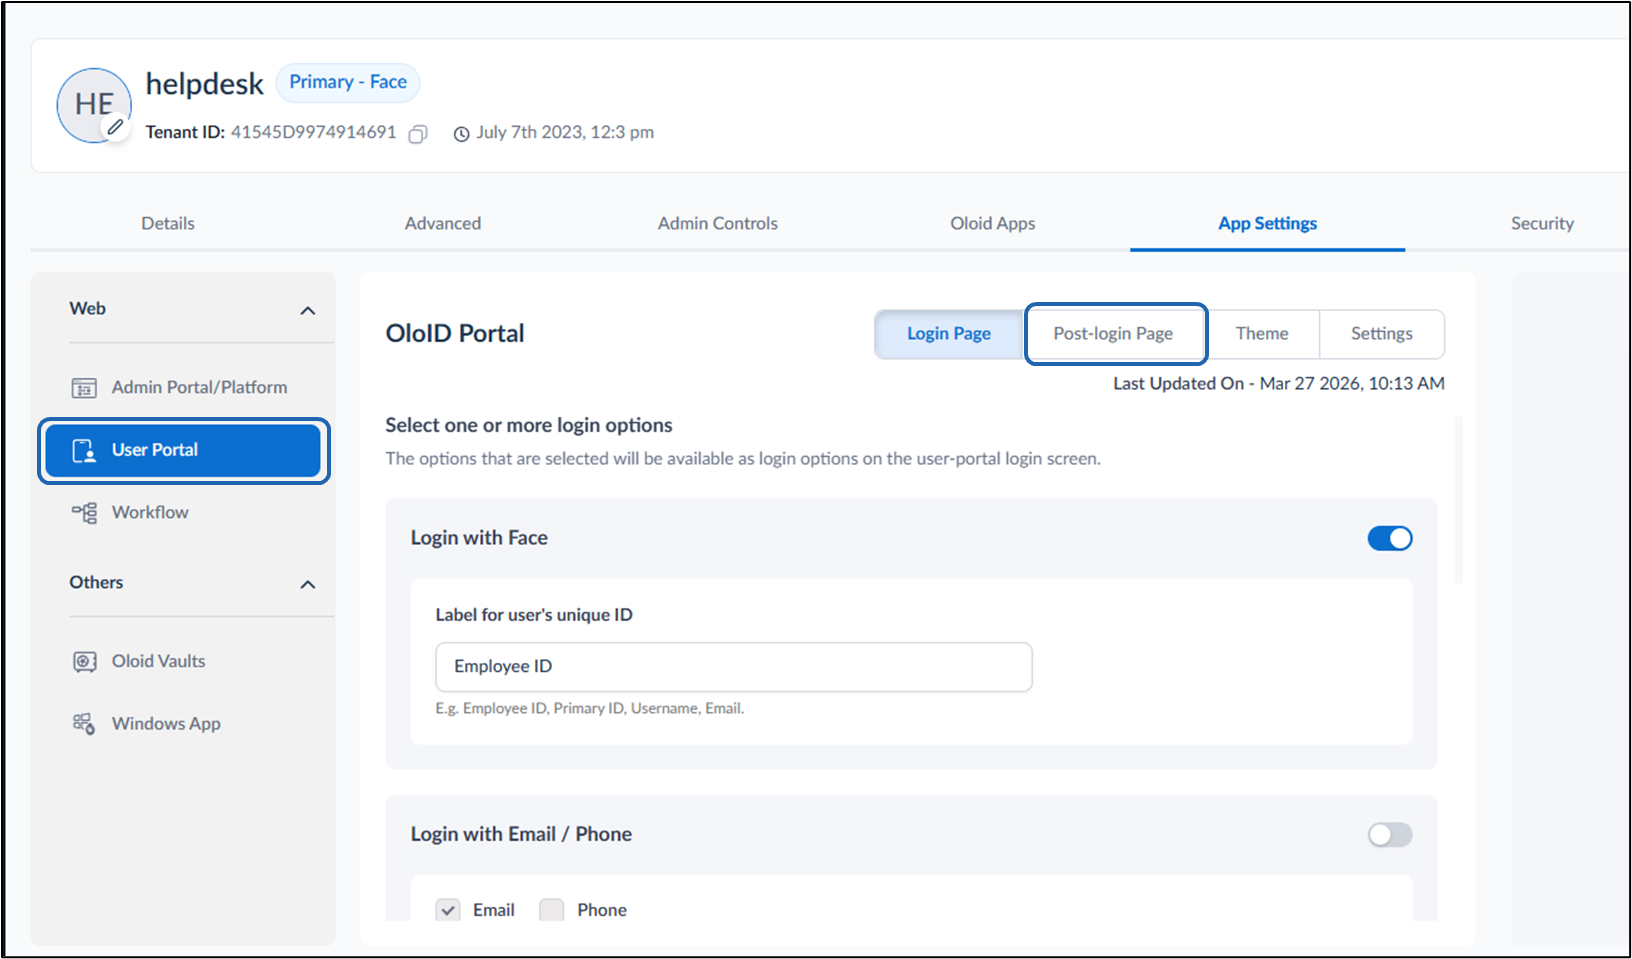Click the HE avatar circle
This screenshot has width=1632, height=959.
94,105
